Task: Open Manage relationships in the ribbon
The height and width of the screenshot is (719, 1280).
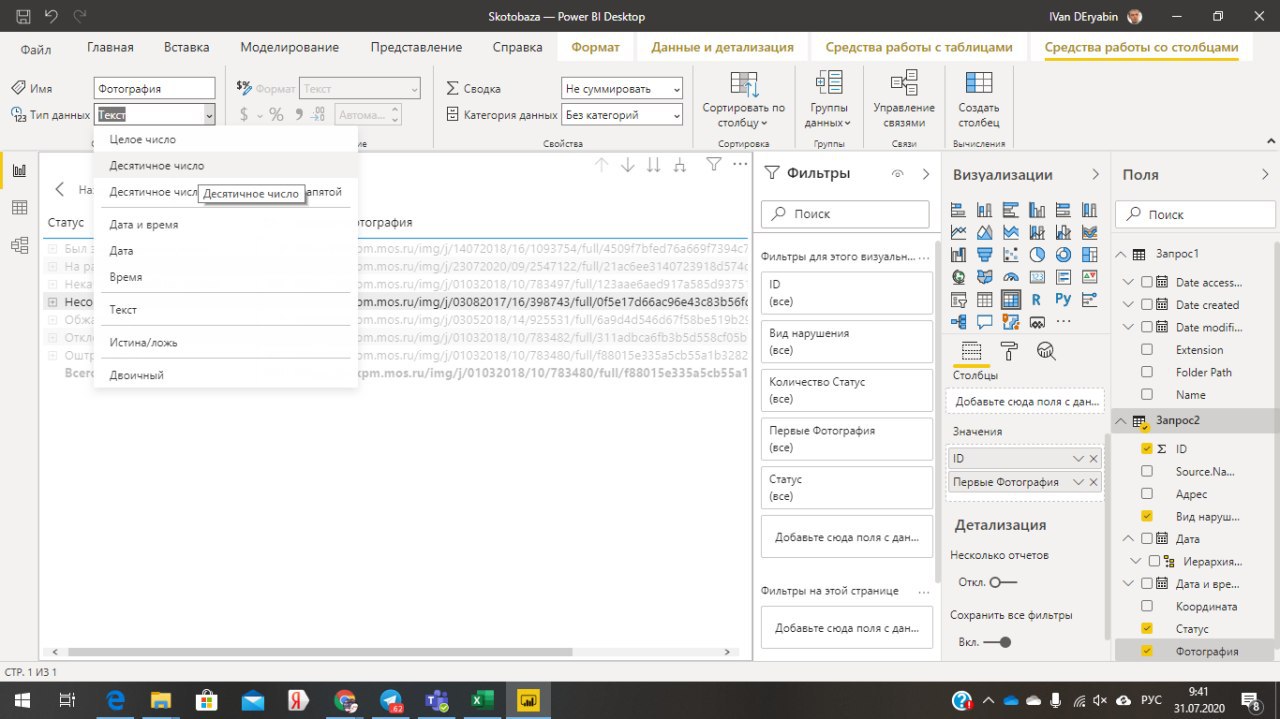Action: [904, 100]
